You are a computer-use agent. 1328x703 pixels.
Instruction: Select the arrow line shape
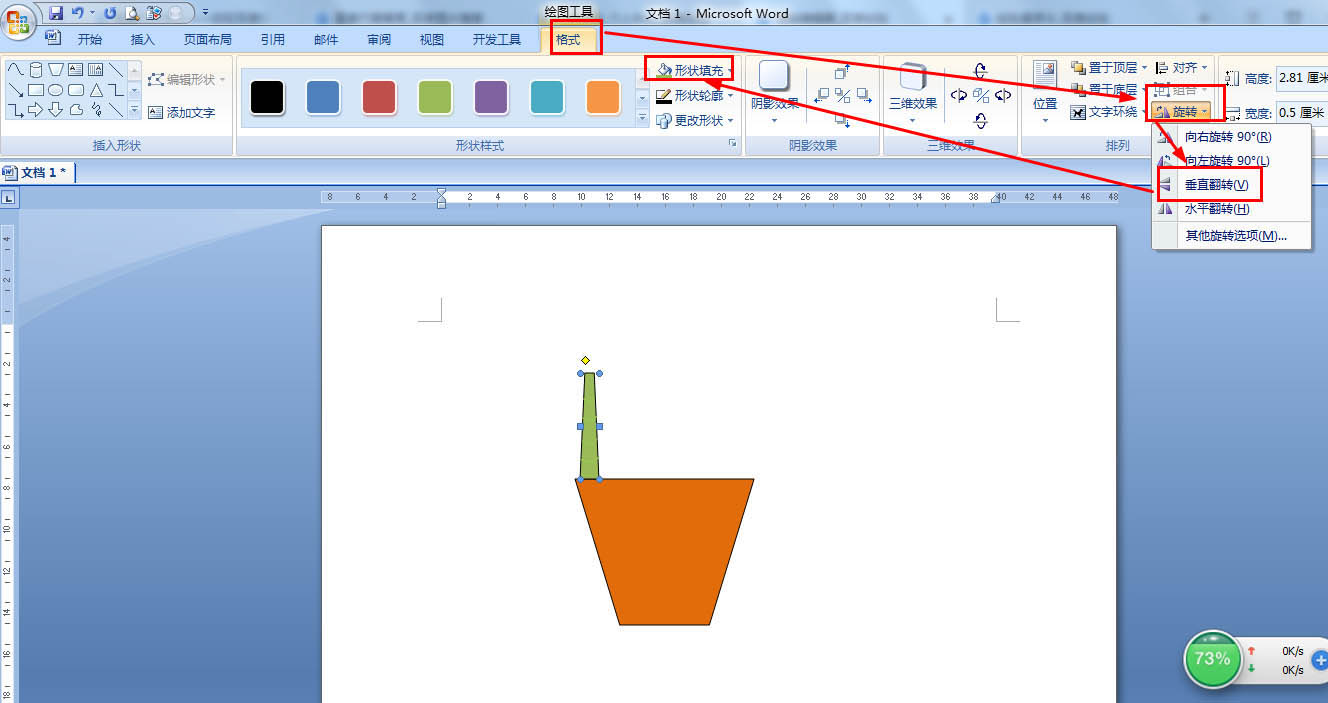click(16, 90)
